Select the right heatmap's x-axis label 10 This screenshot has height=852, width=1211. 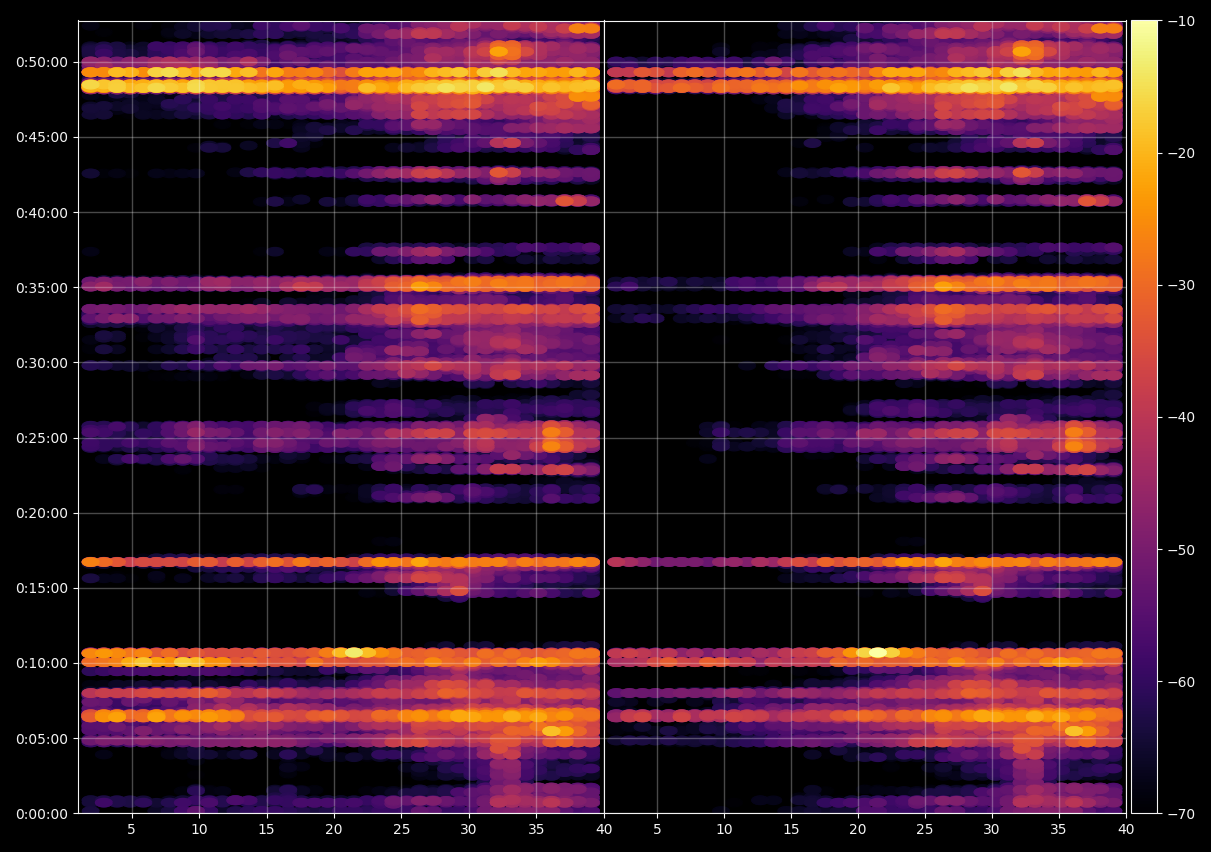click(x=724, y=829)
